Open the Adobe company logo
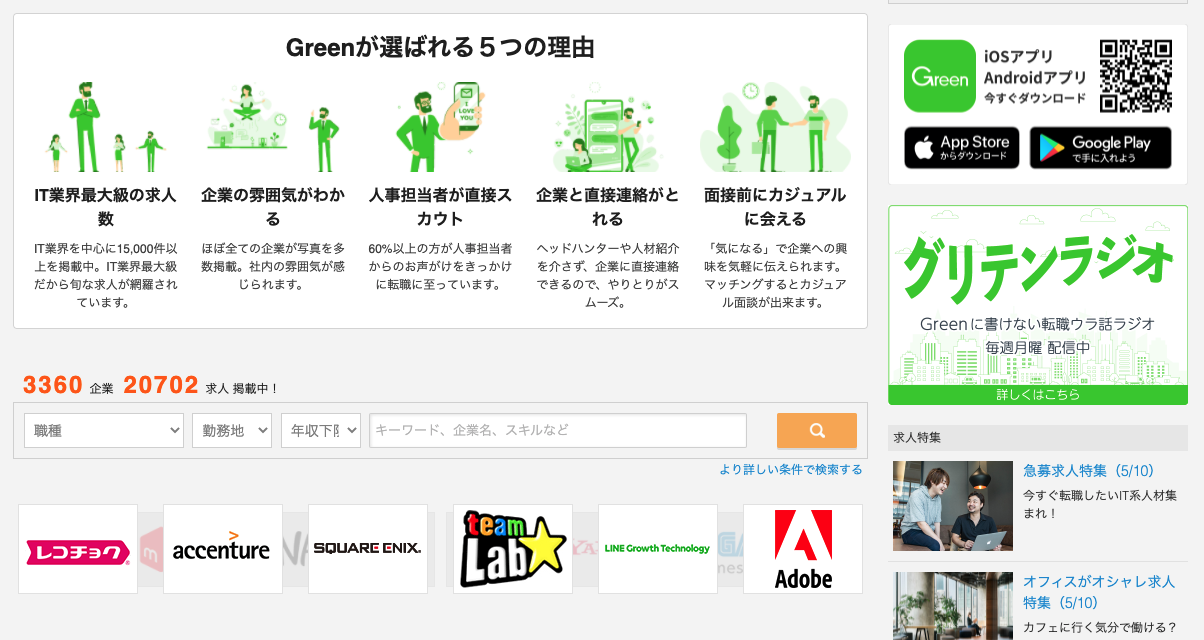Image resolution: width=1204 pixels, height=640 pixels. [803, 549]
